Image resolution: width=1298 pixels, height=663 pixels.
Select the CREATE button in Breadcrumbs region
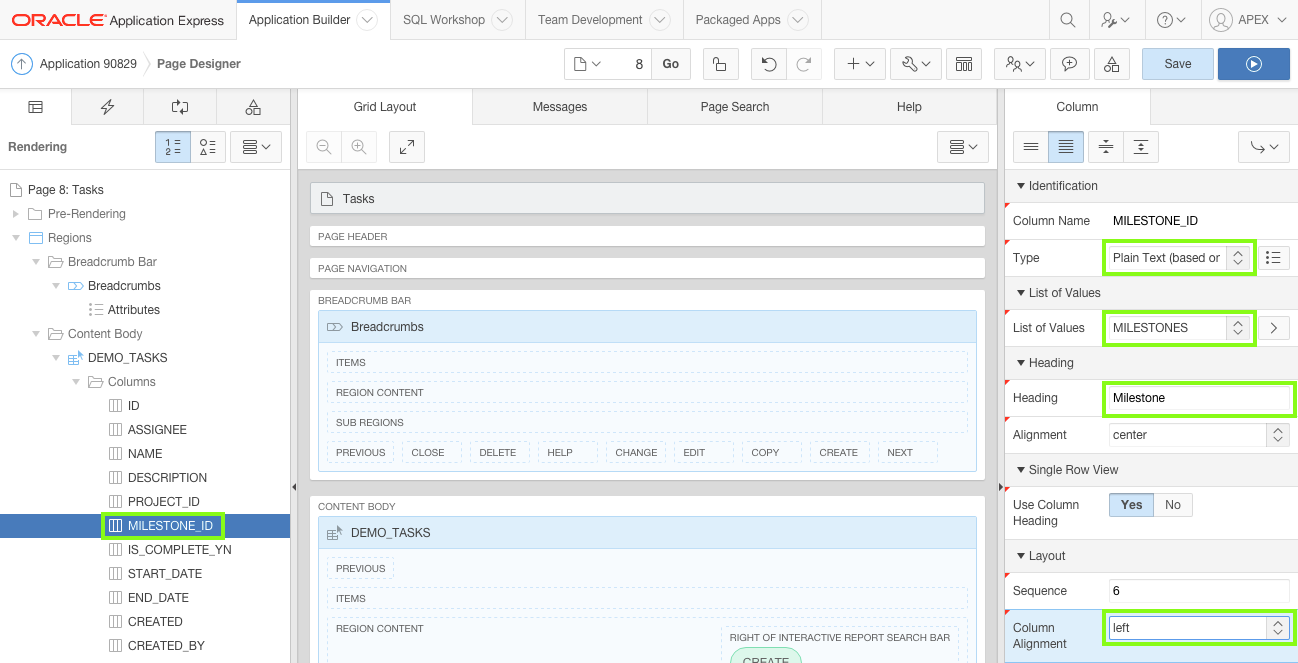839,452
